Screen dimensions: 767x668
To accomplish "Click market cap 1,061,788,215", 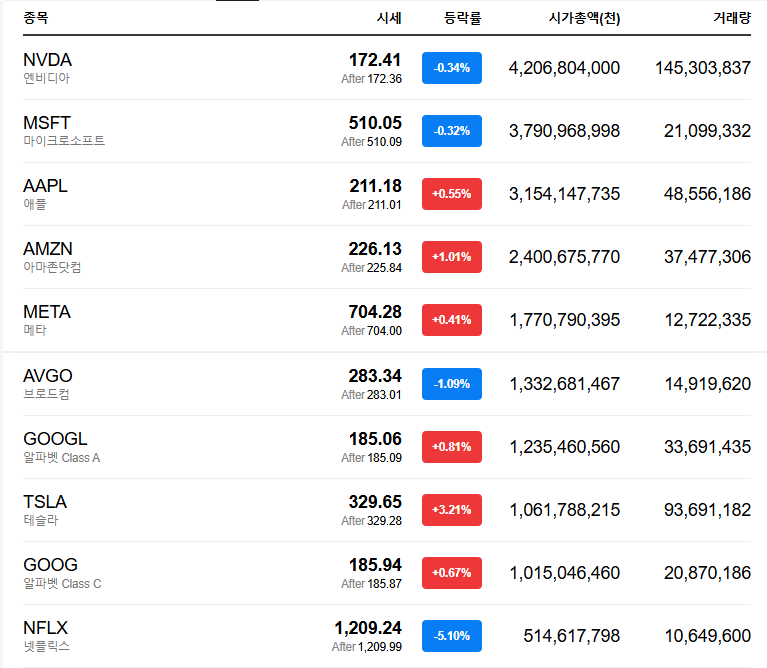I will pyautogui.click(x=565, y=510).
